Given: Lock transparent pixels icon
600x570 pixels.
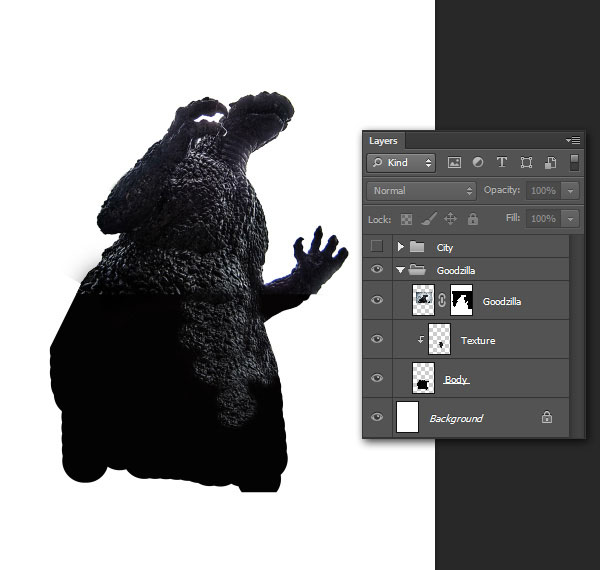Looking at the screenshot, I should click(406, 219).
